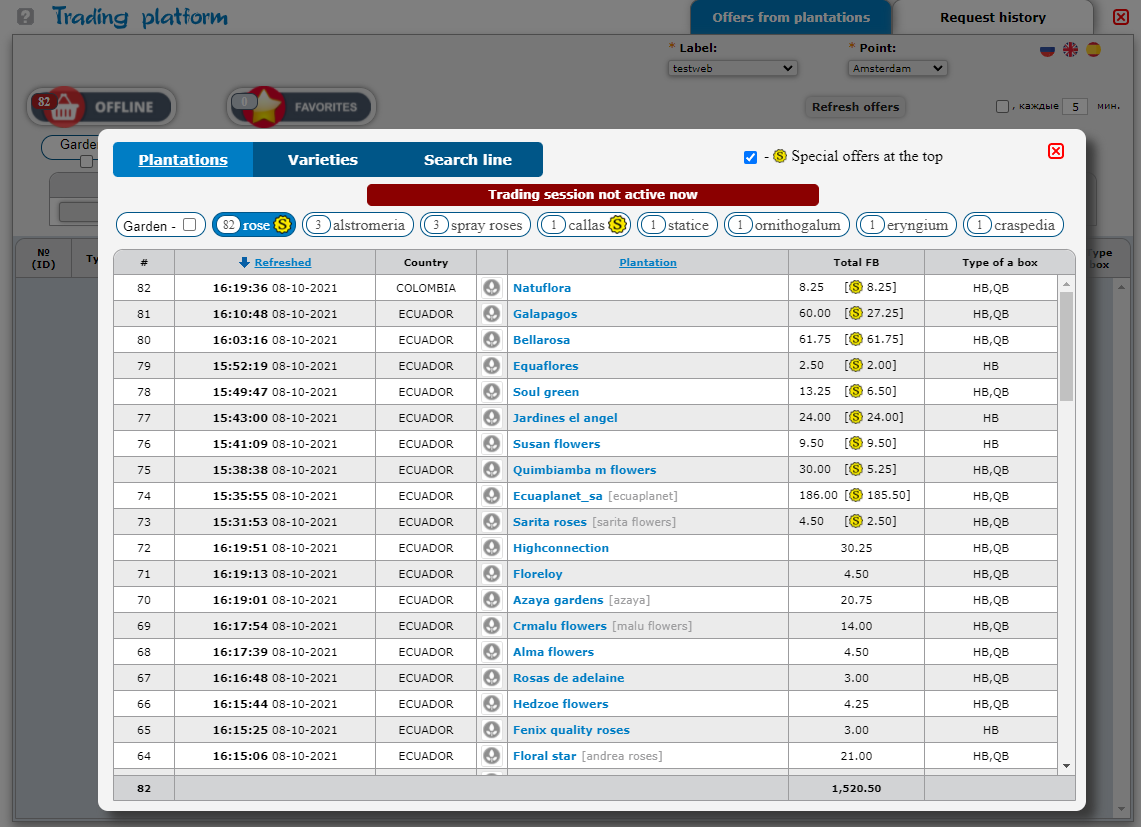
Task: Click the flower icon beside Bellarosa
Action: pos(491,340)
